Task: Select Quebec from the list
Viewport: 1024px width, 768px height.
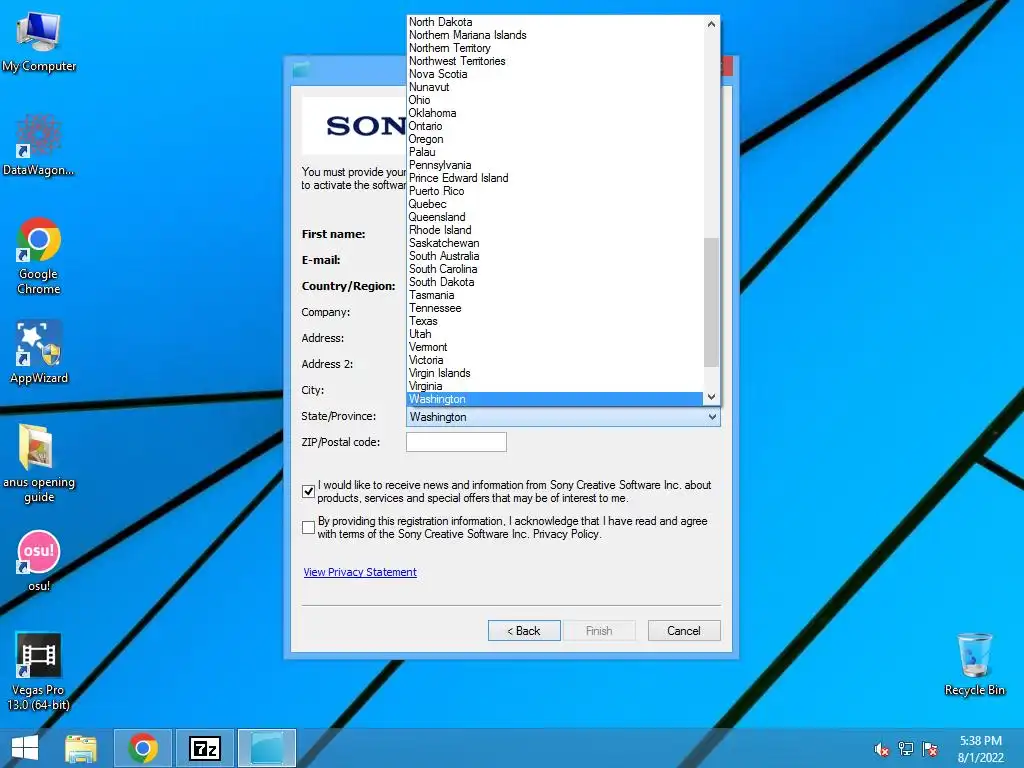Action: tap(555, 204)
